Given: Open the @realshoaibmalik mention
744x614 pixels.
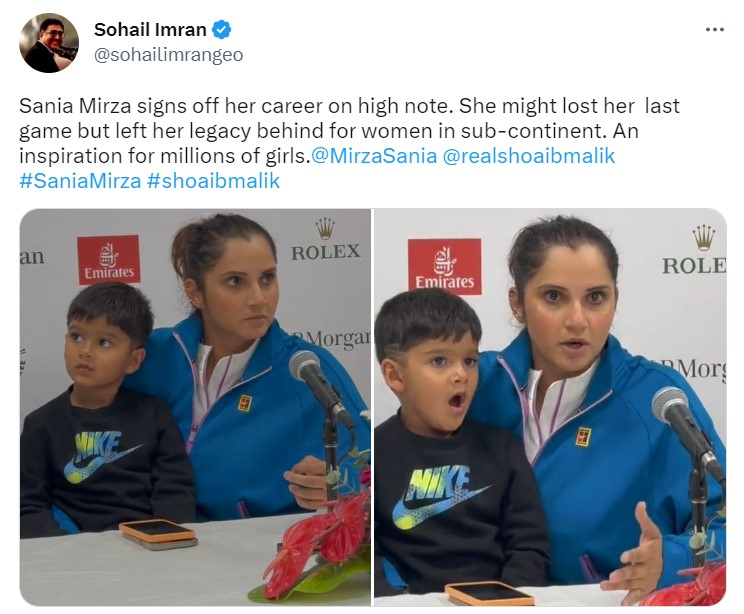Looking at the screenshot, I should (529, 156).
